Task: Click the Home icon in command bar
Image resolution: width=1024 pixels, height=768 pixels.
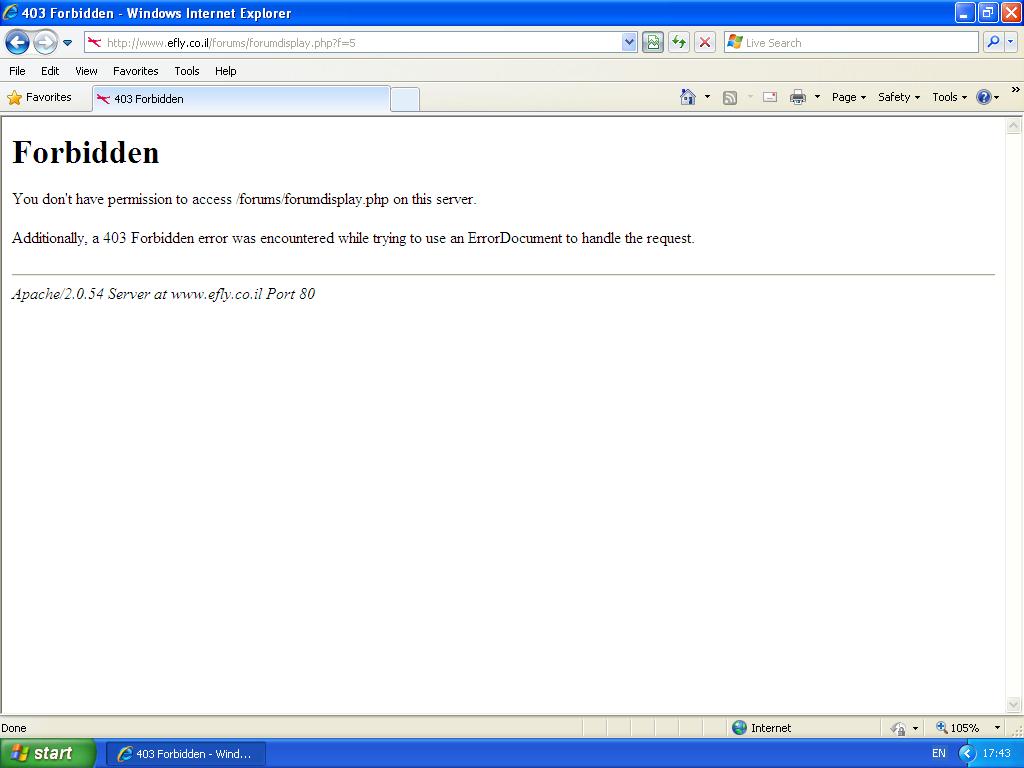Action: (688, 97)
